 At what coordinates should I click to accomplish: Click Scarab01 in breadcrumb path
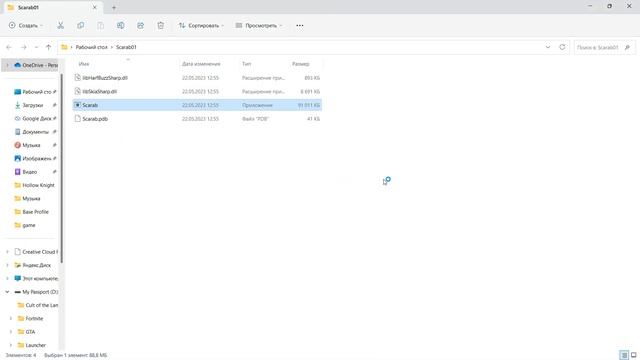tap(126, 47)
